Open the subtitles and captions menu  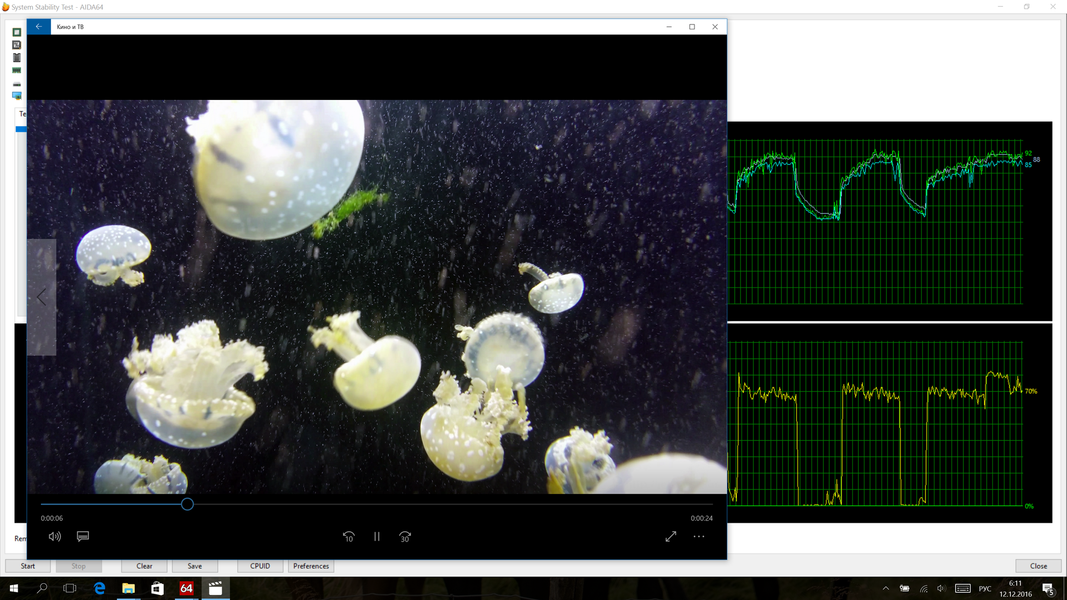pos(83,537)
